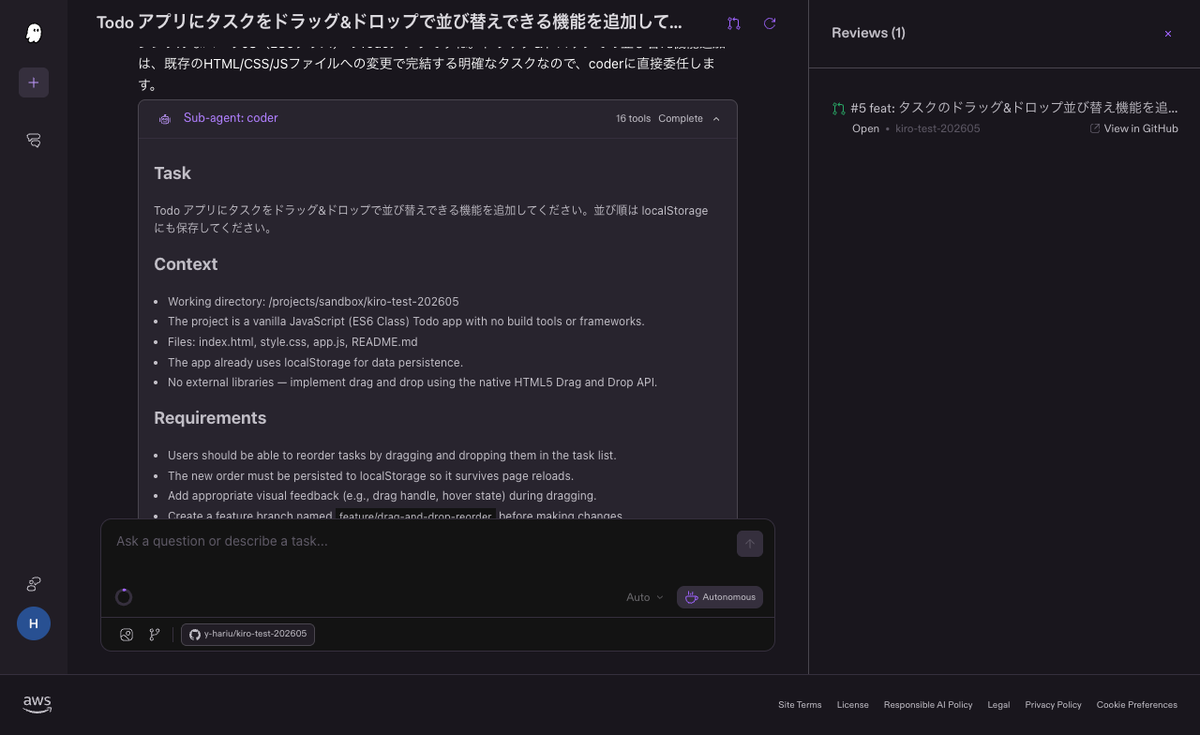1200x735 pixels.
Task: Click the Files: index.html bullet line
Action: coord(293,342)
